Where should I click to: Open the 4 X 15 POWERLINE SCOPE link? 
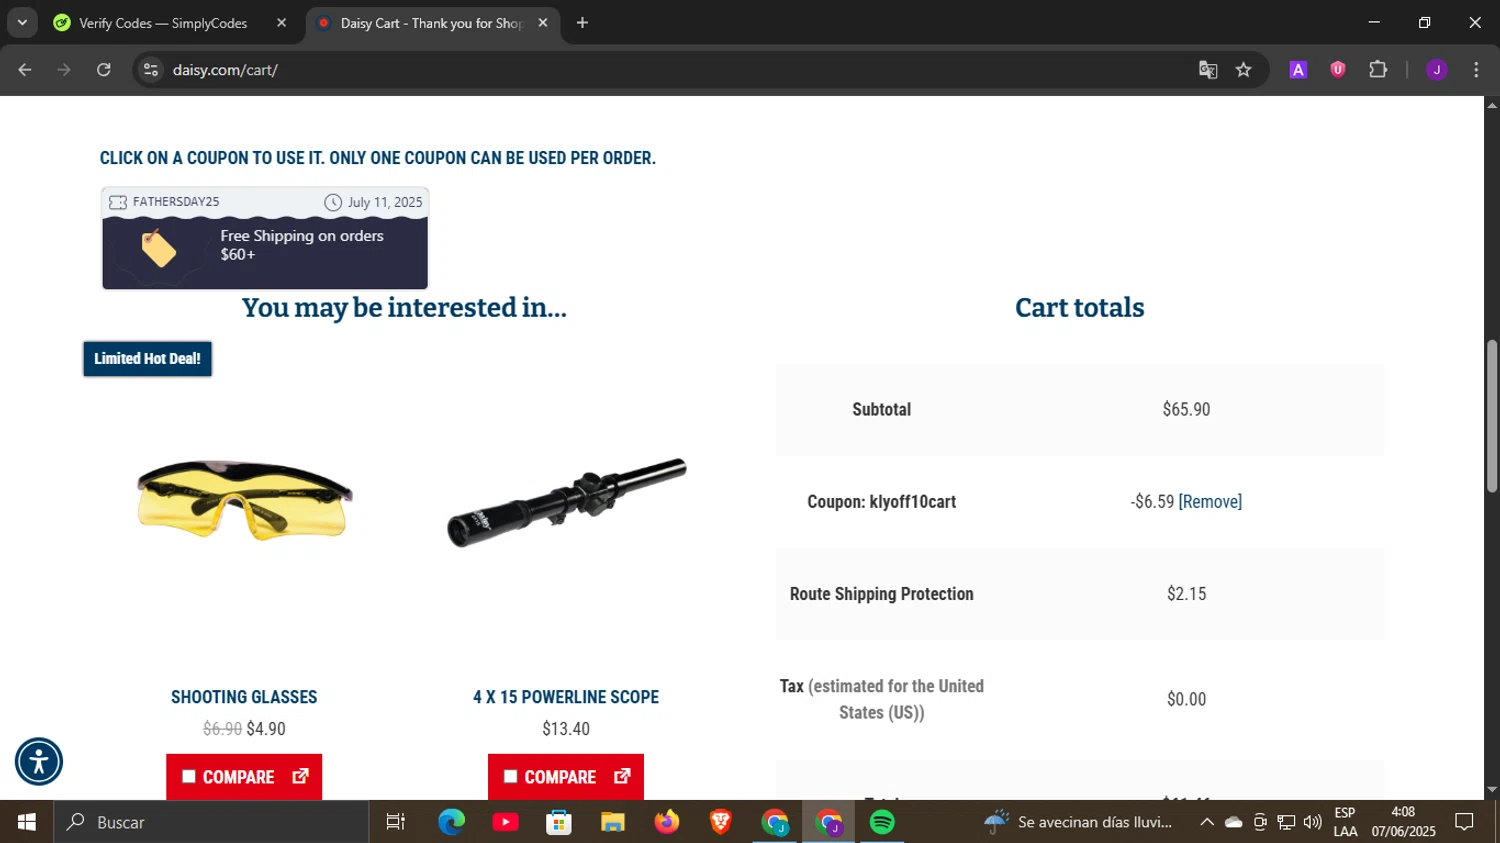(x=566, y=697)
